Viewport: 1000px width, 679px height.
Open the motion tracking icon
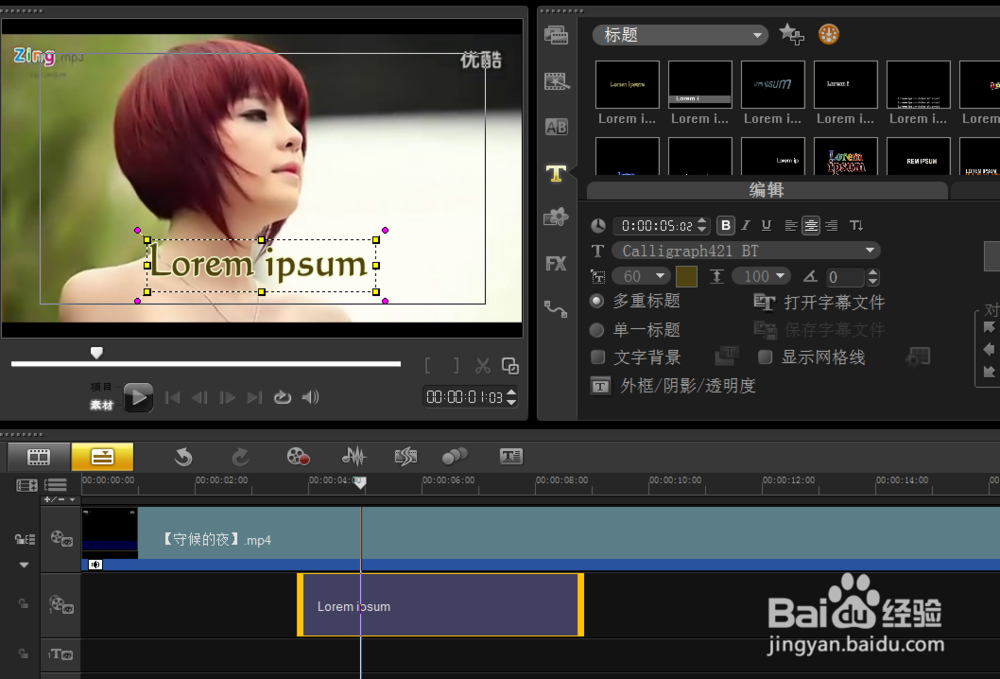[455, 456]
